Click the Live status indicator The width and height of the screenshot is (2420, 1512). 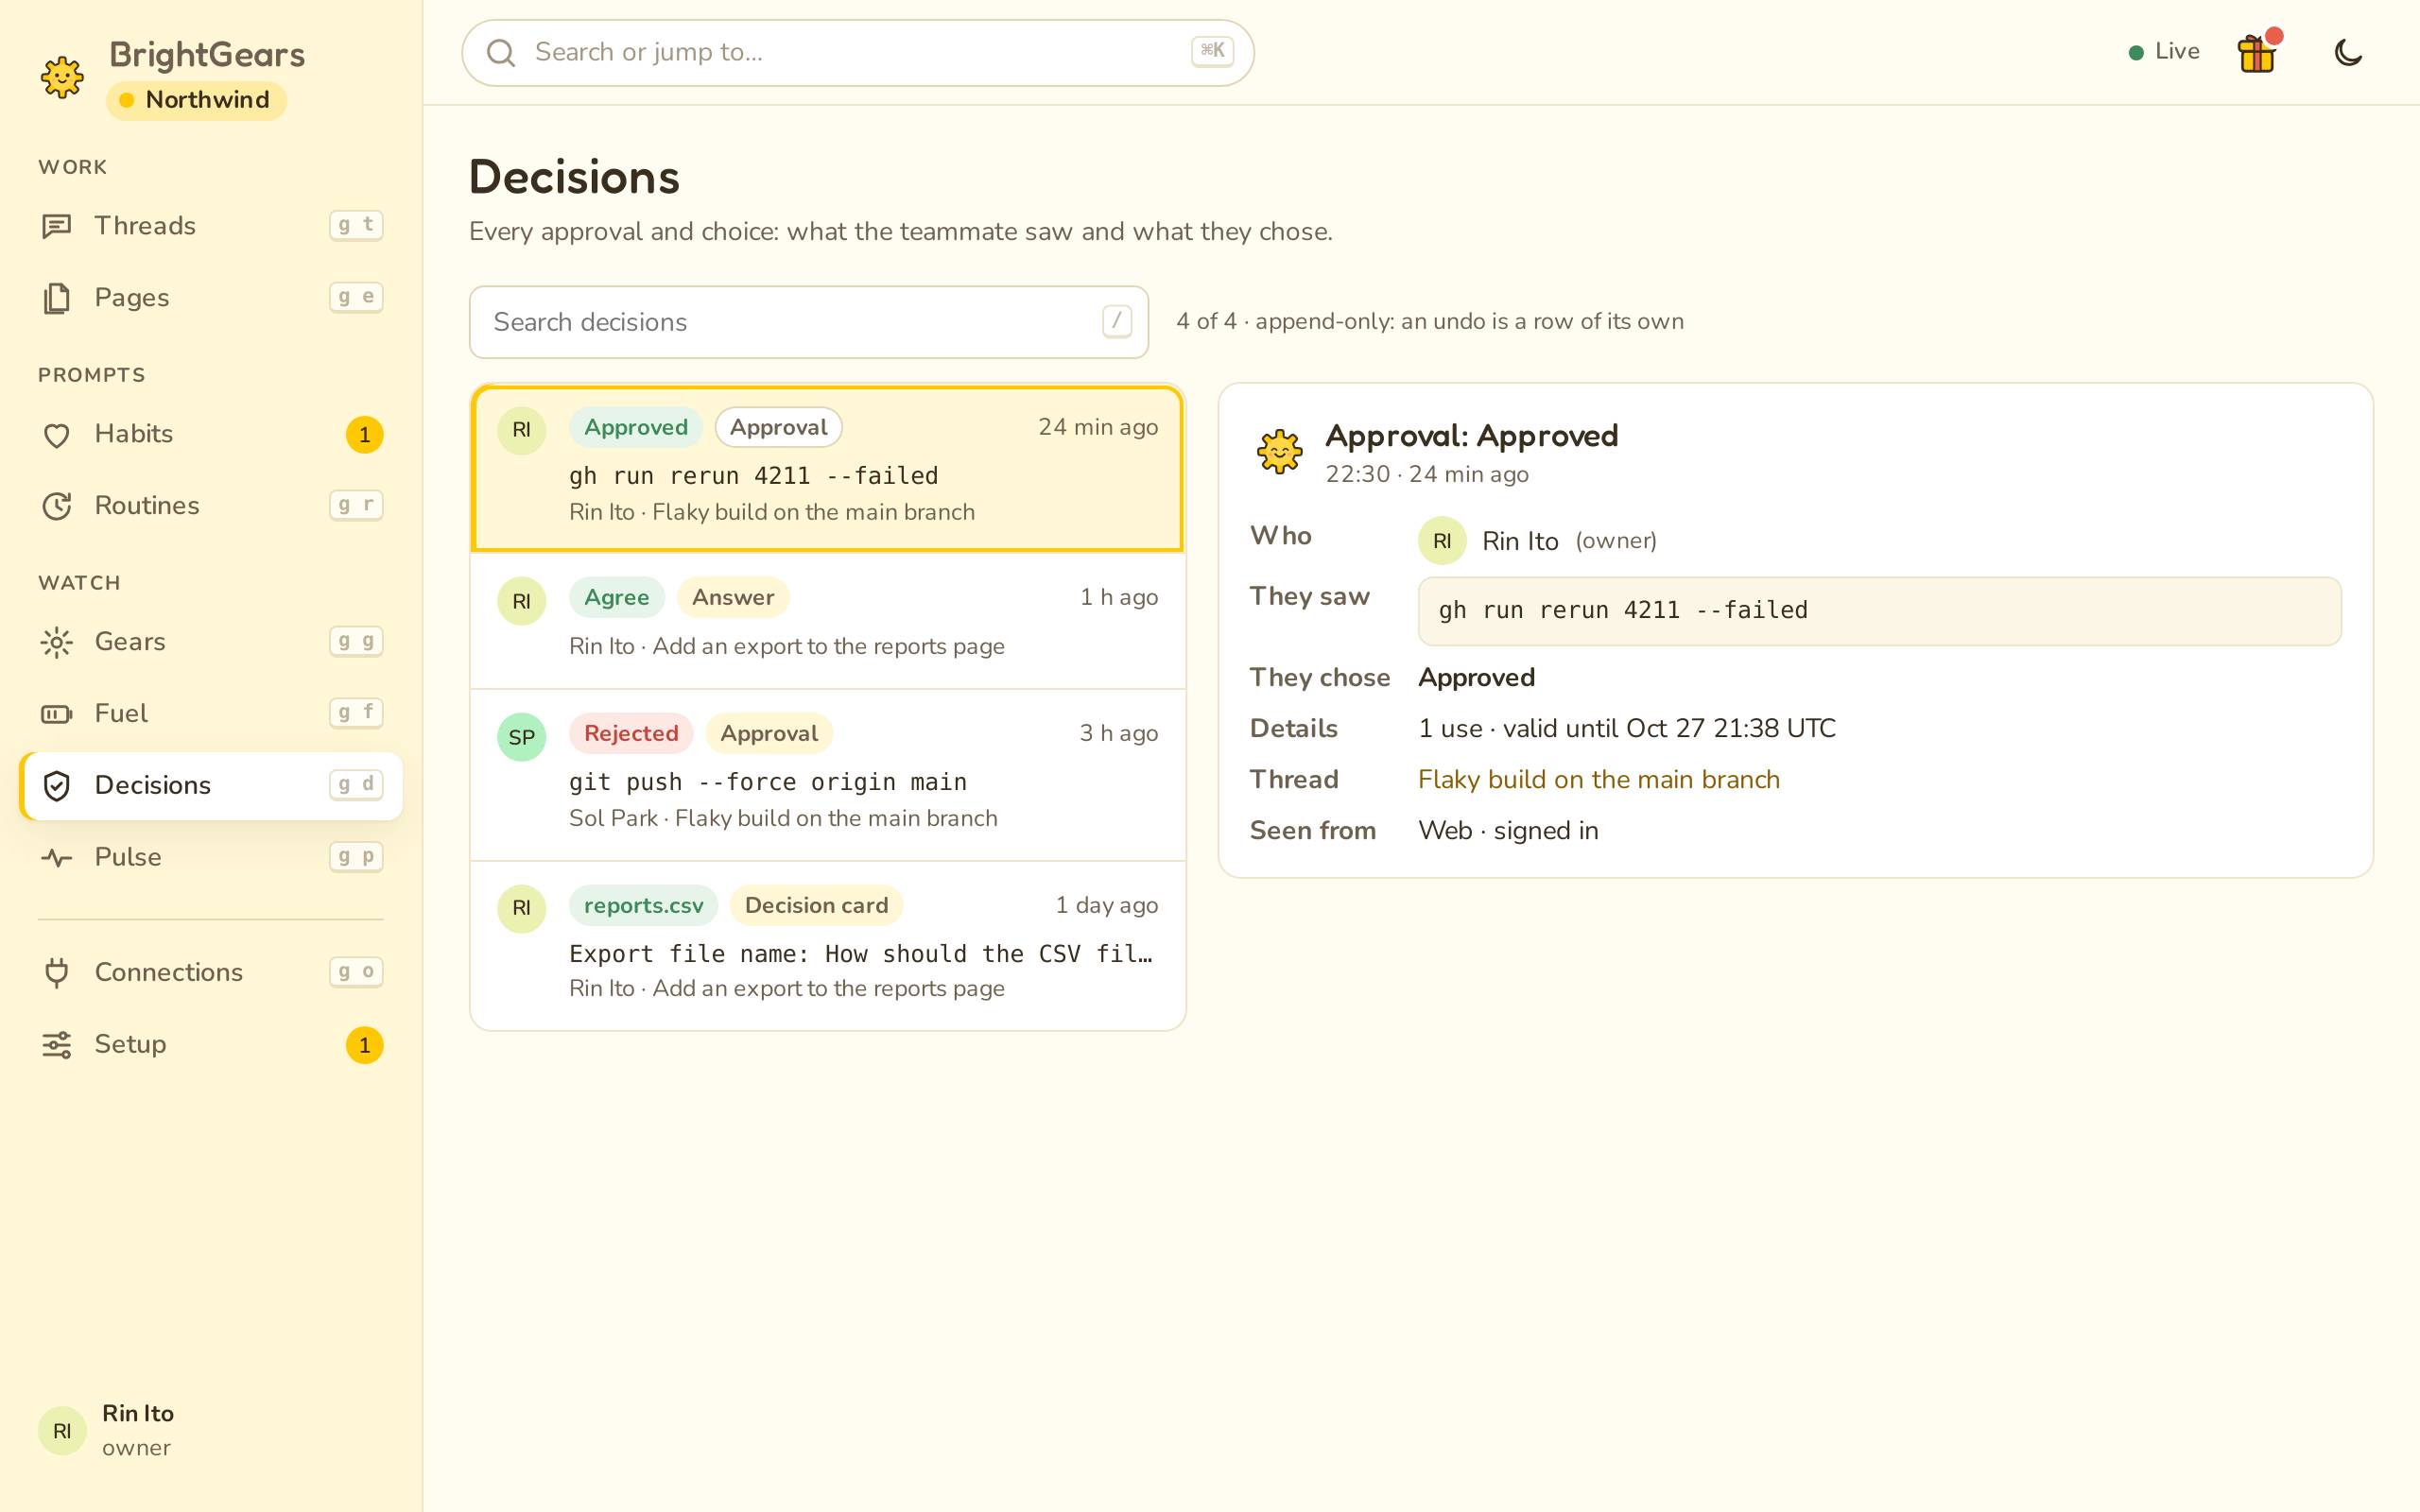coord(2164,52)
